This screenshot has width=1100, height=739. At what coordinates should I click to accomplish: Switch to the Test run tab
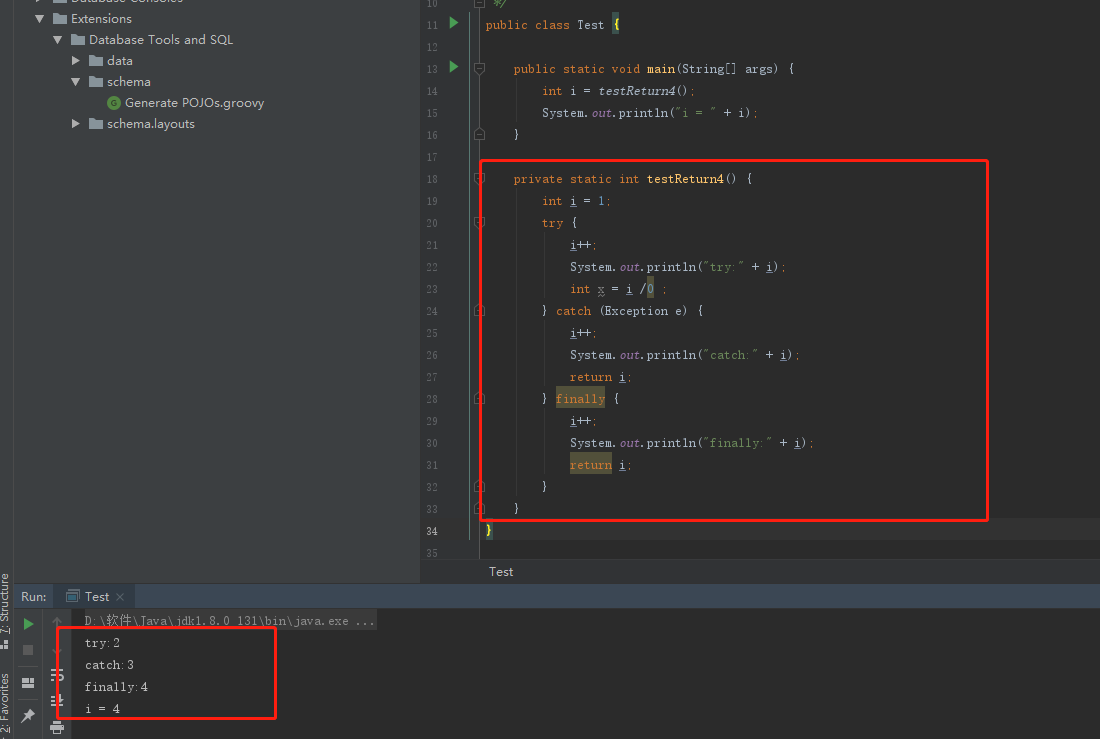pyautogui.click(x=97, y=597)
